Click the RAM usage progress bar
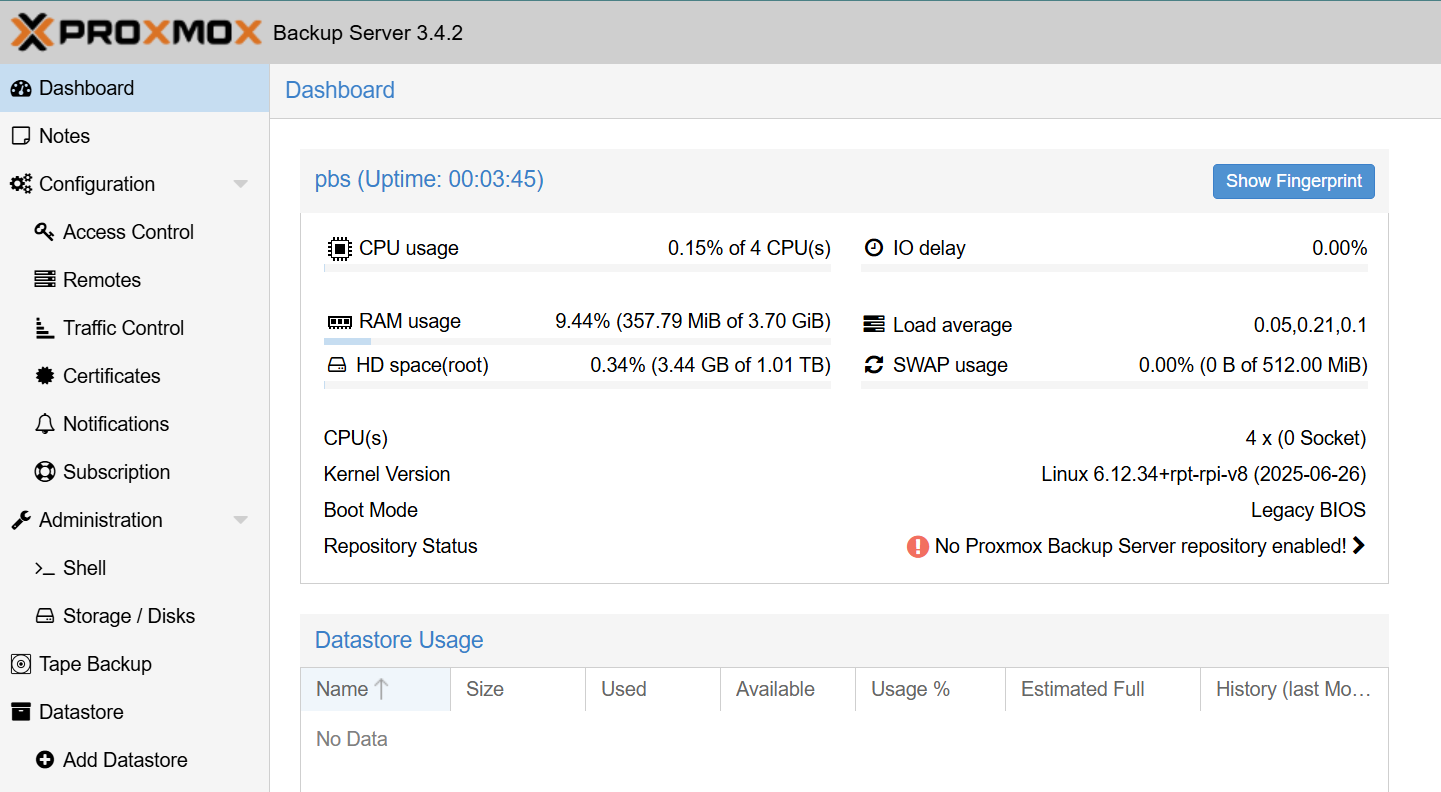 pos(577,342)
